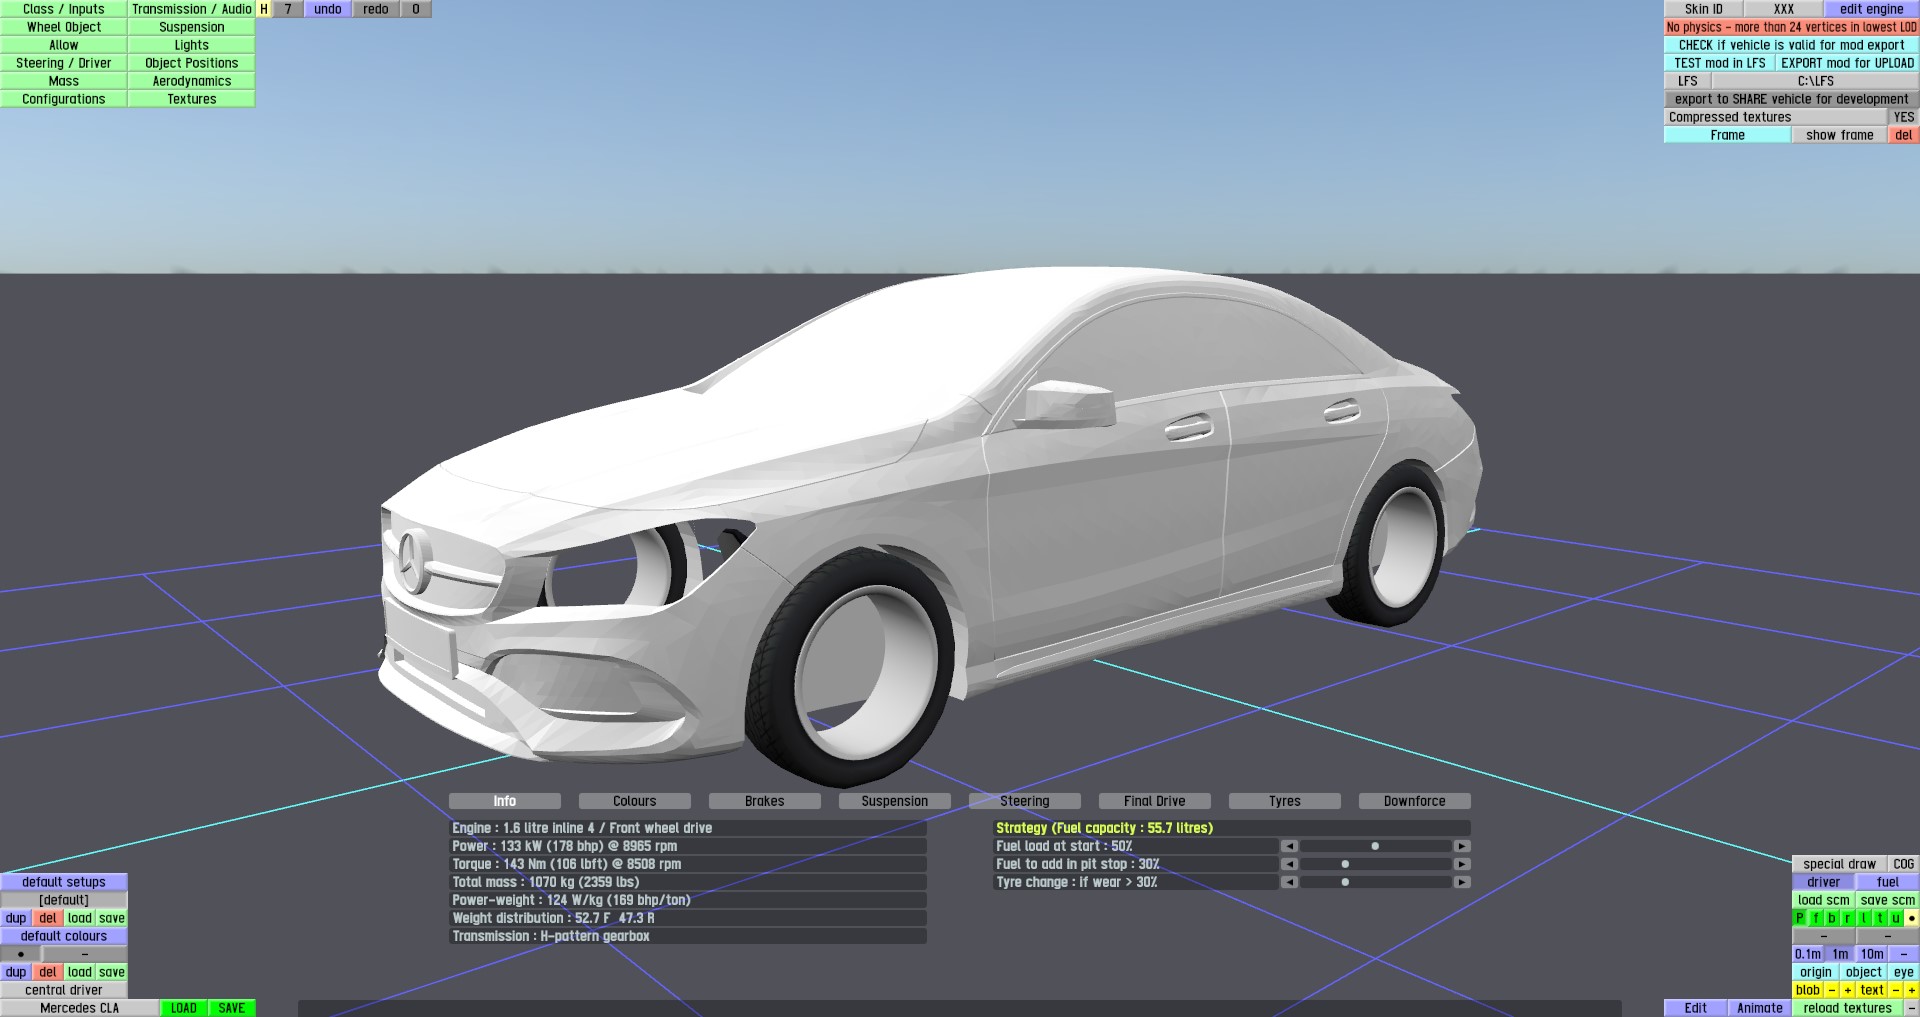
Task: Toggle the driver display
Action: pos(1824,882)
